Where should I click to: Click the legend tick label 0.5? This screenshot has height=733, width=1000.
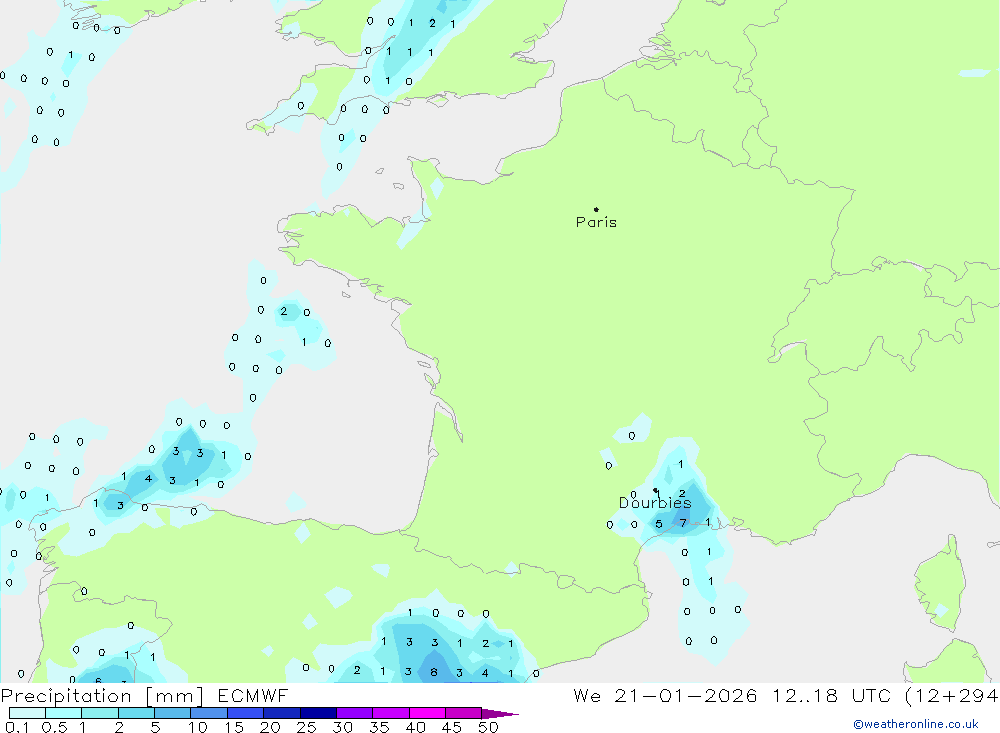point(54,727)
